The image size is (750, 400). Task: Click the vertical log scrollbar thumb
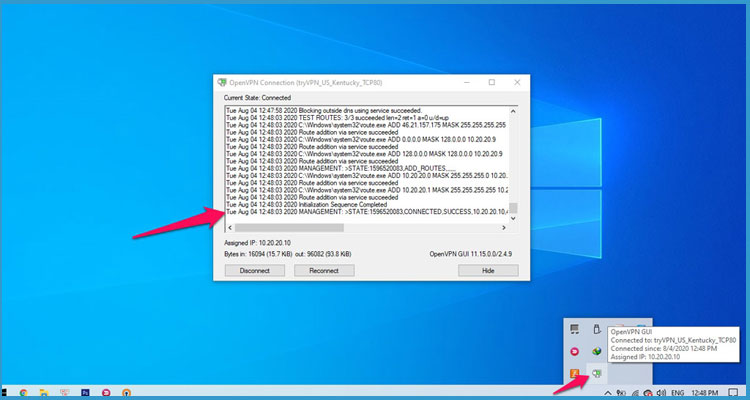tap(514, 208)
